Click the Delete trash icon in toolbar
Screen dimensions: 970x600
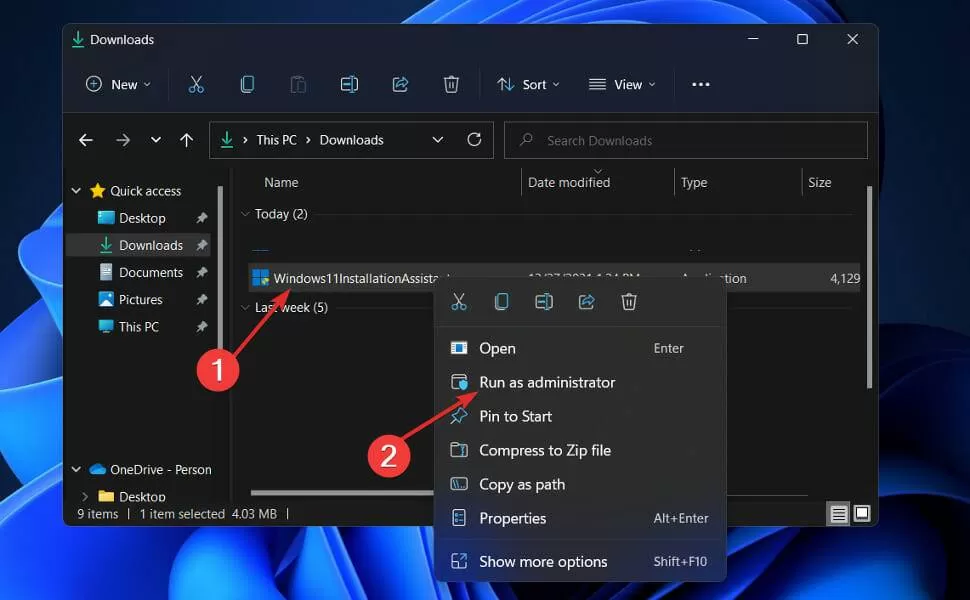pos(451,84)
